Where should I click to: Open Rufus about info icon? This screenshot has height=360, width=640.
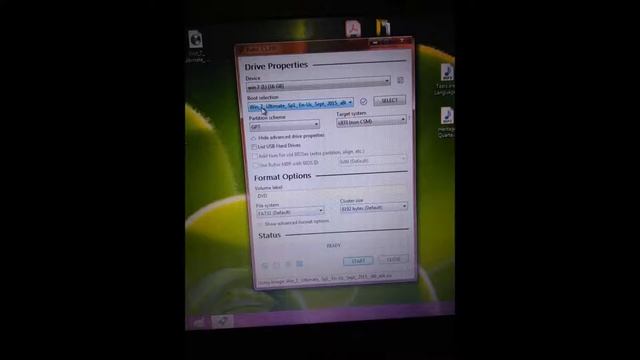click(x=277, y=265)
